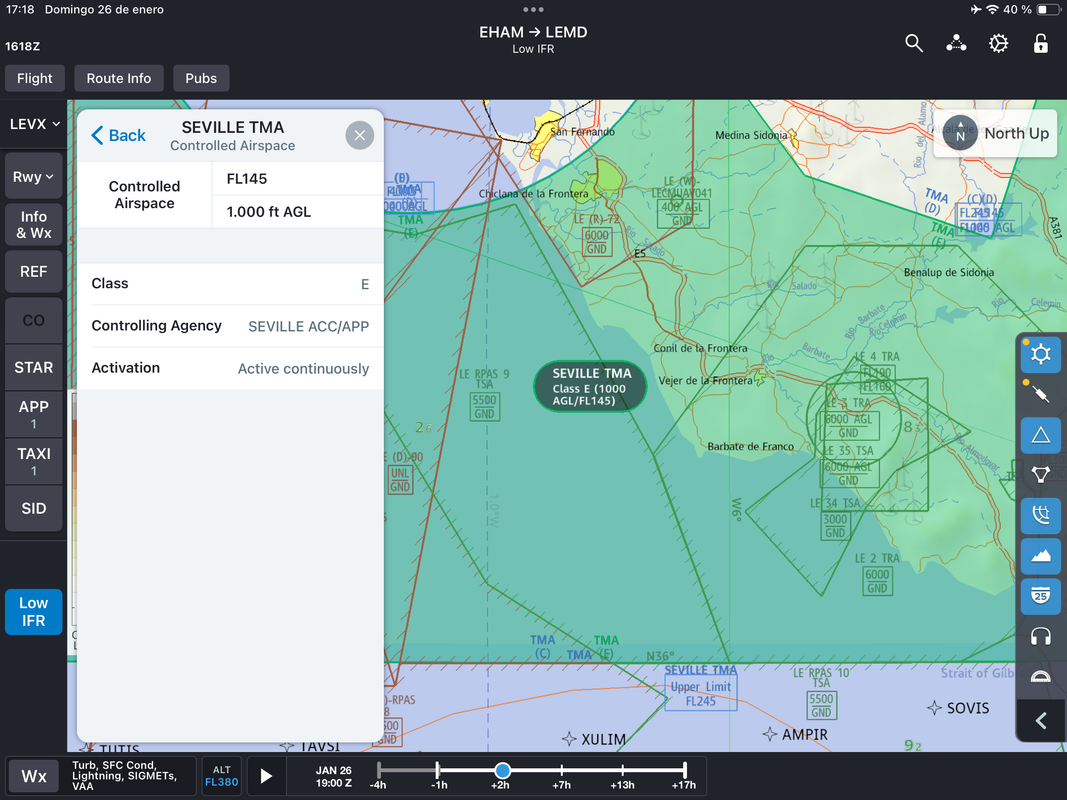Viewport: 1067px width, 800px height.
Task: Select the Controlling Agency SEVILLE ACC/APP row
Action: (230, 326)
